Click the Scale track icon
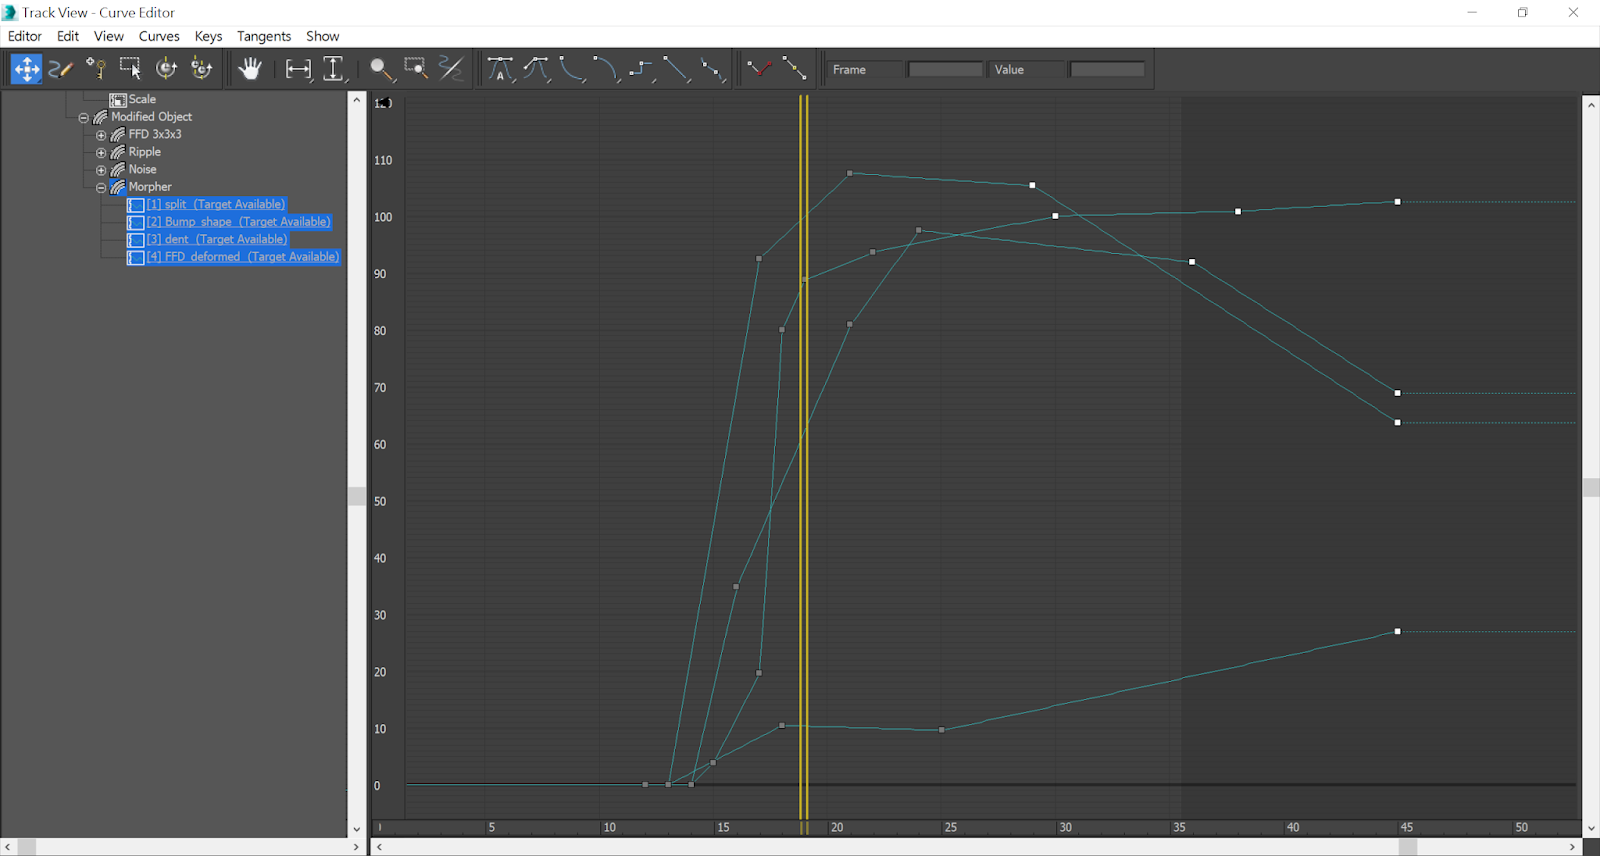Viewport: 1600px width, 856px height. click(118, 99)
